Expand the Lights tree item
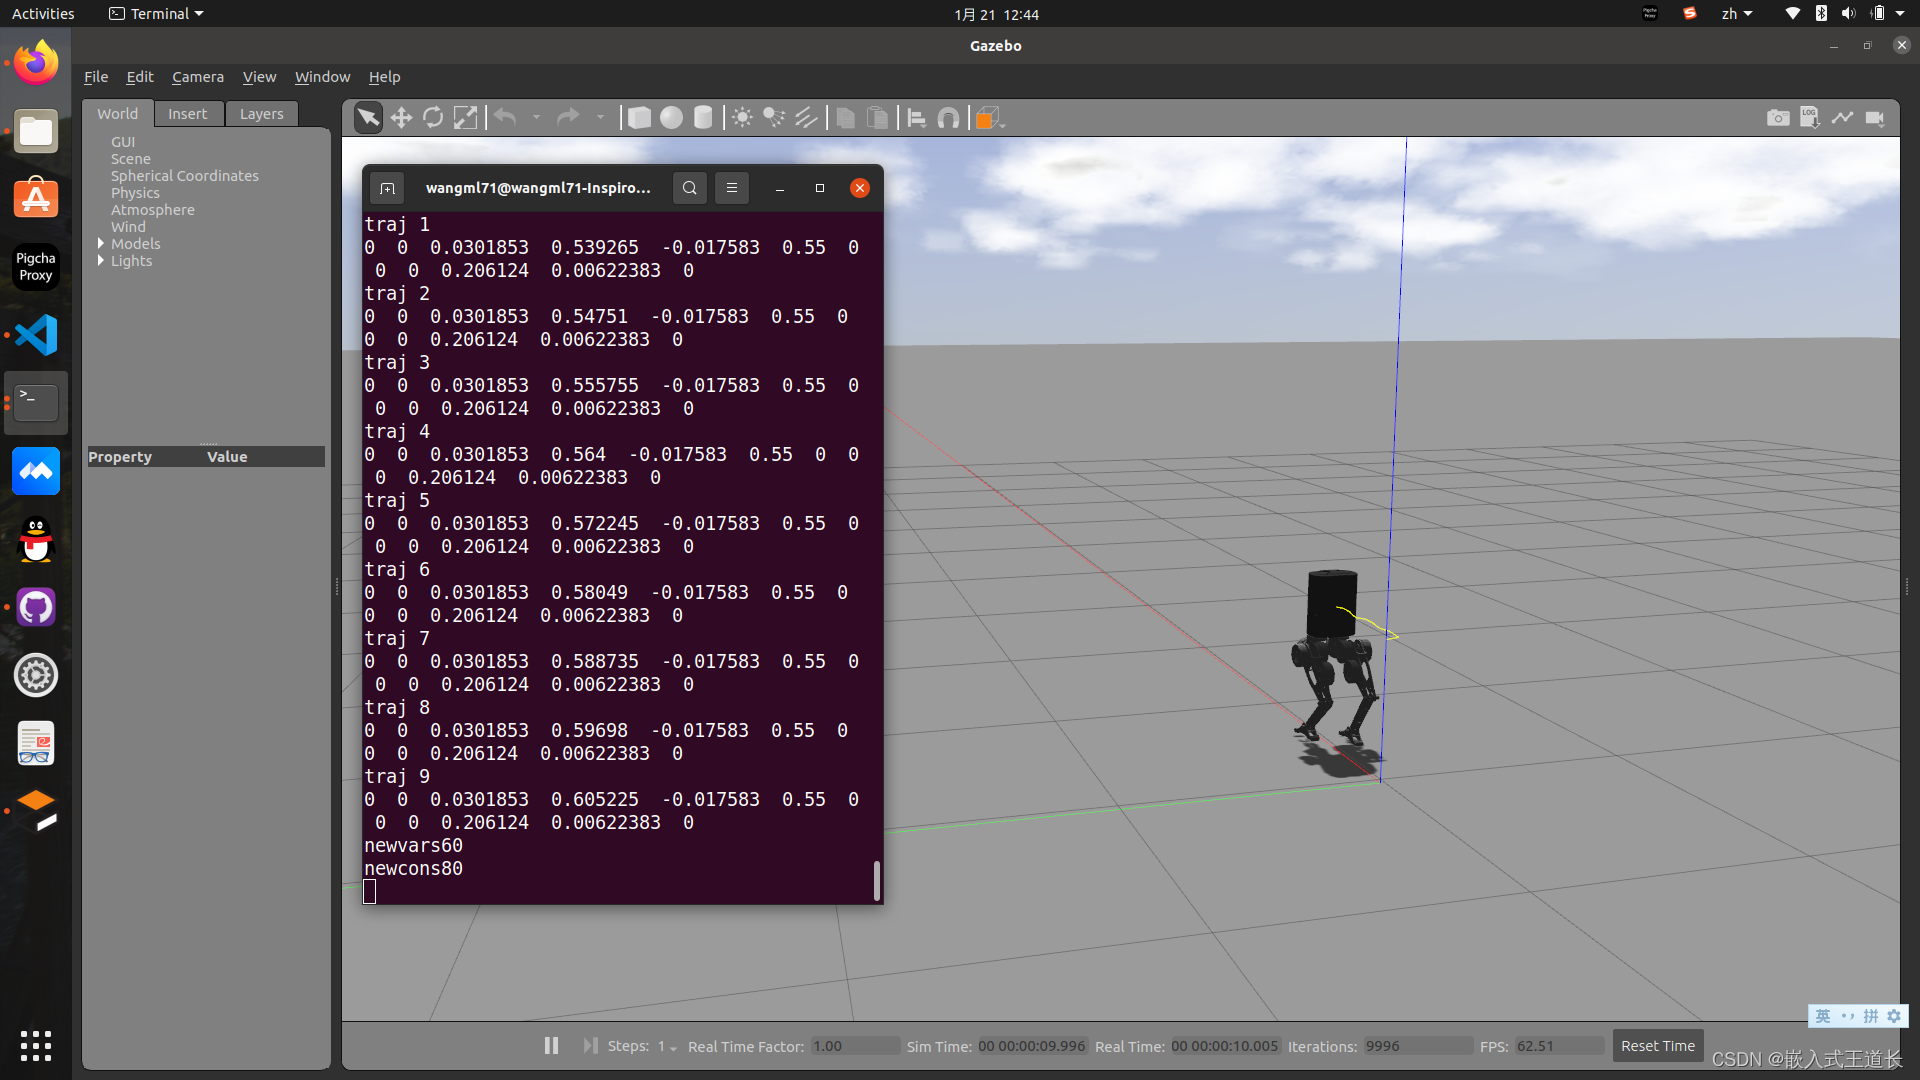 coord(99,261)
